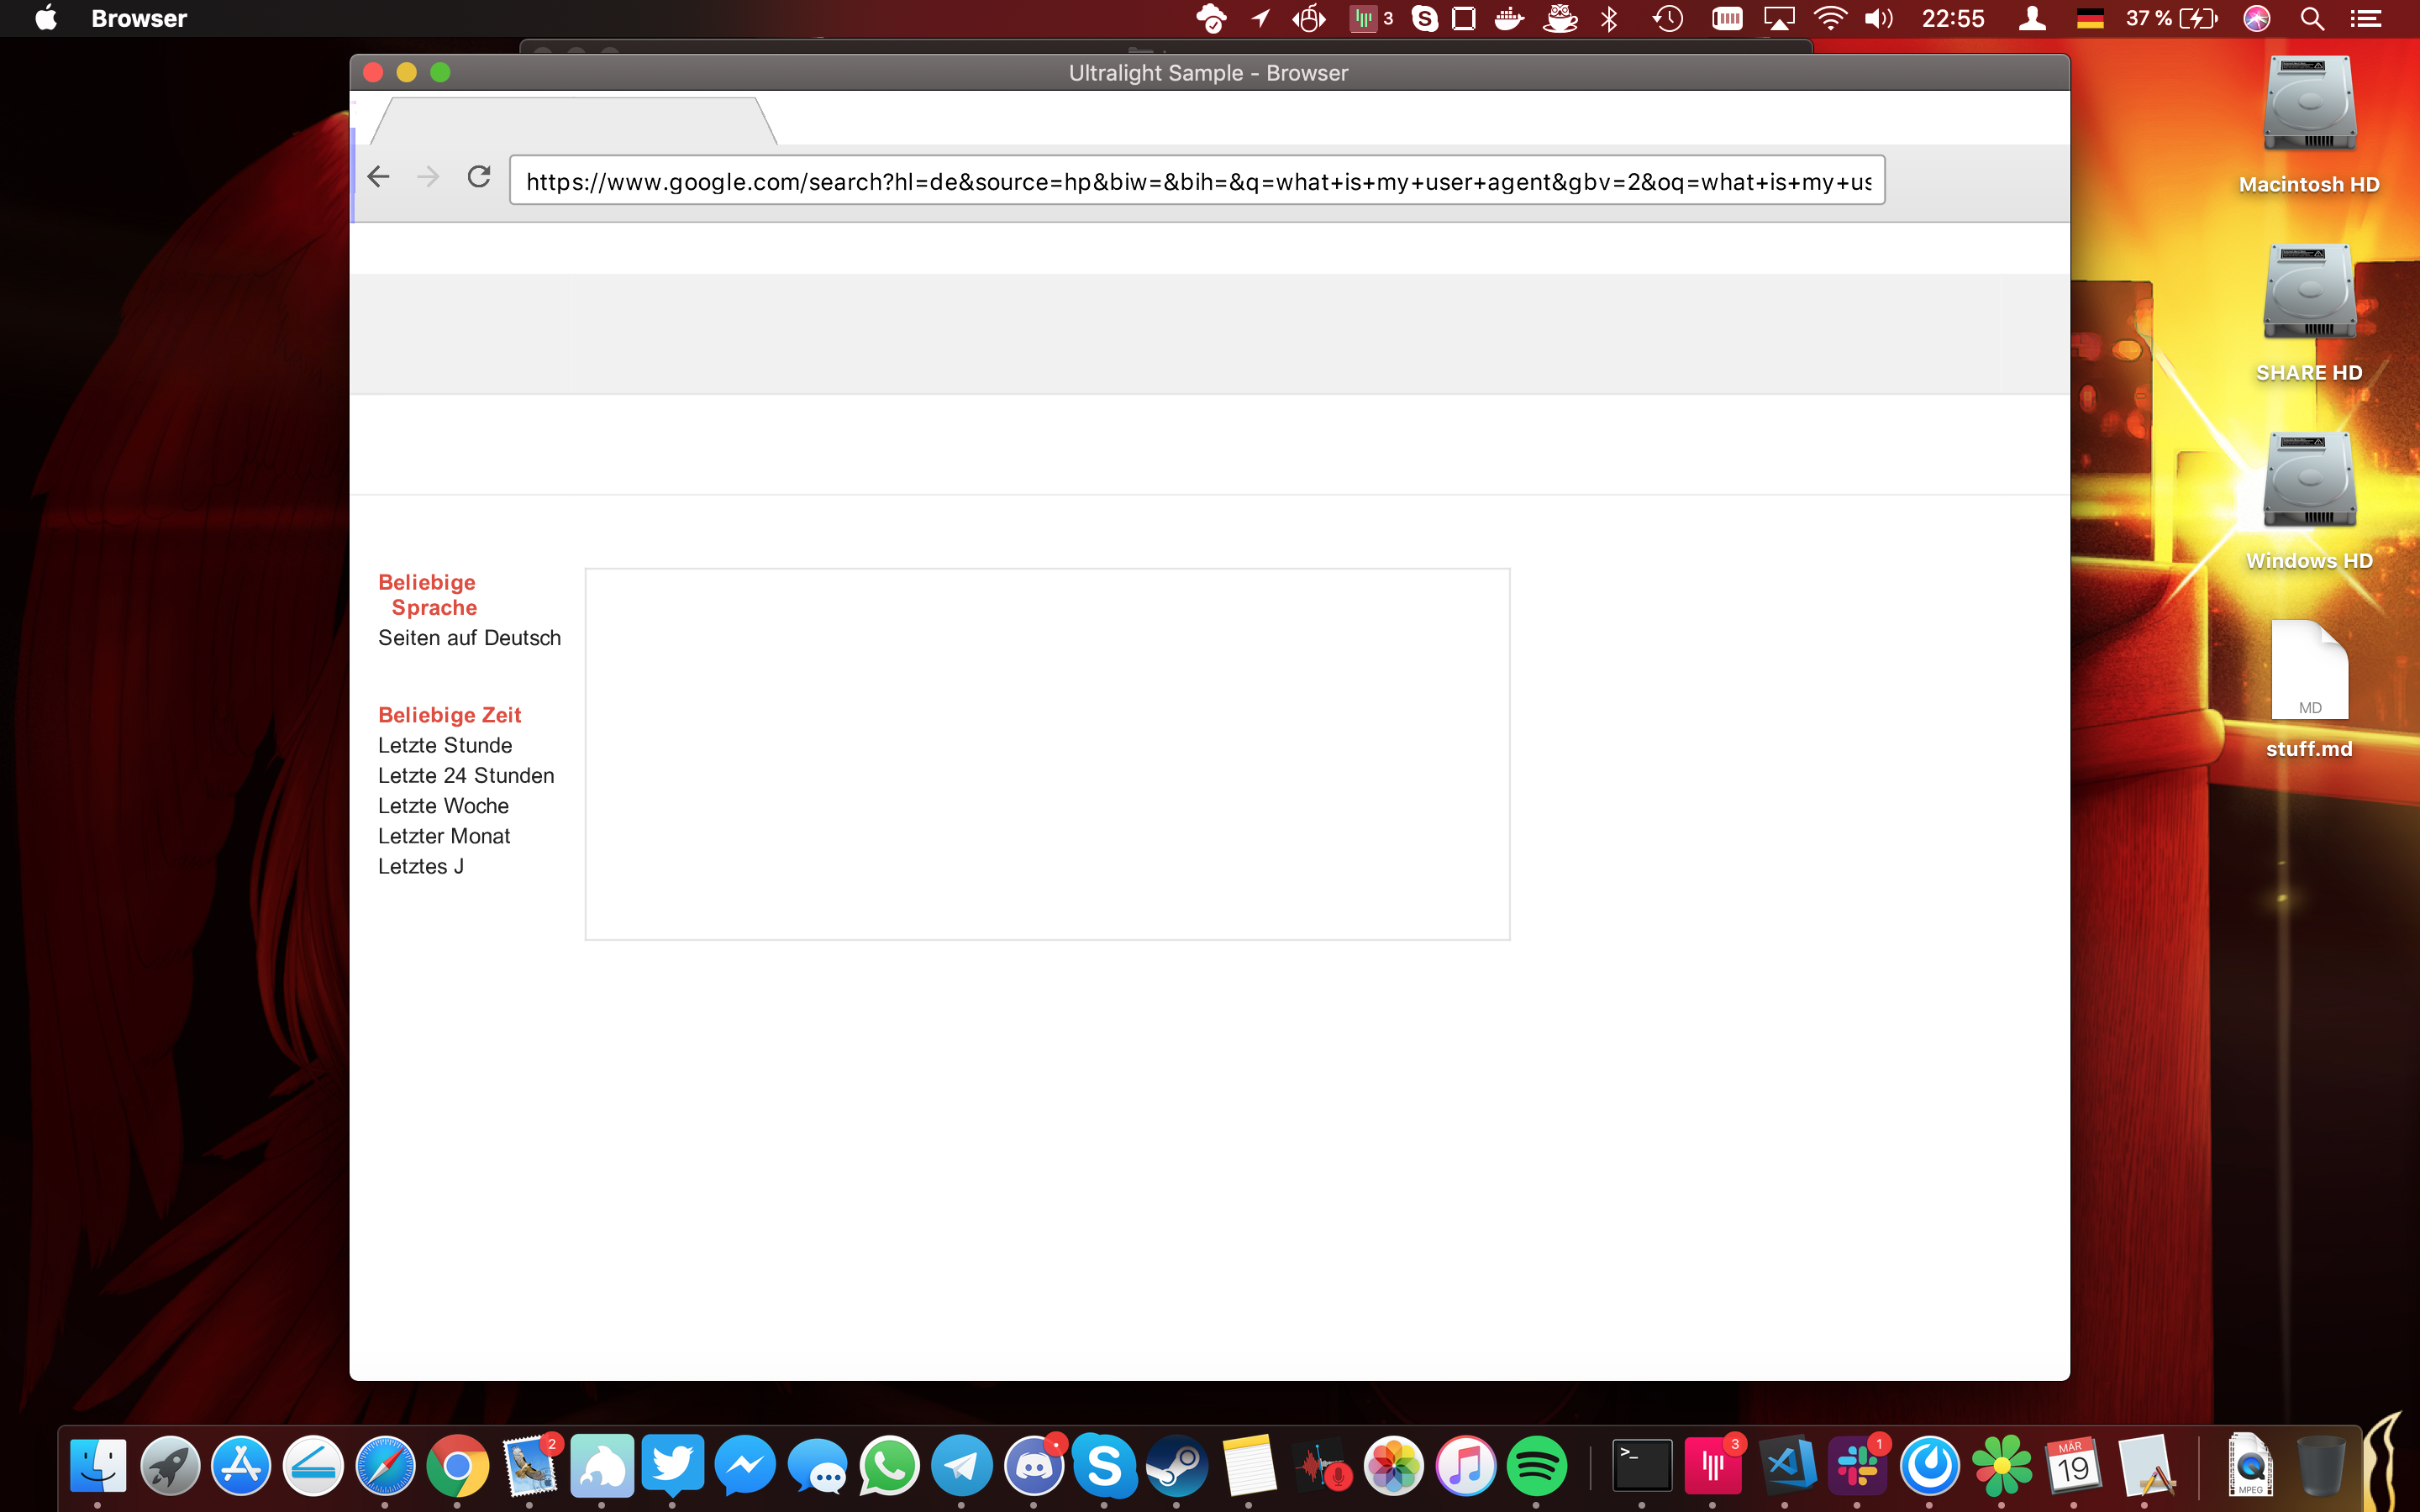
Task: Select Letzte Woche time filter
Action: click(x=443, y=806)
